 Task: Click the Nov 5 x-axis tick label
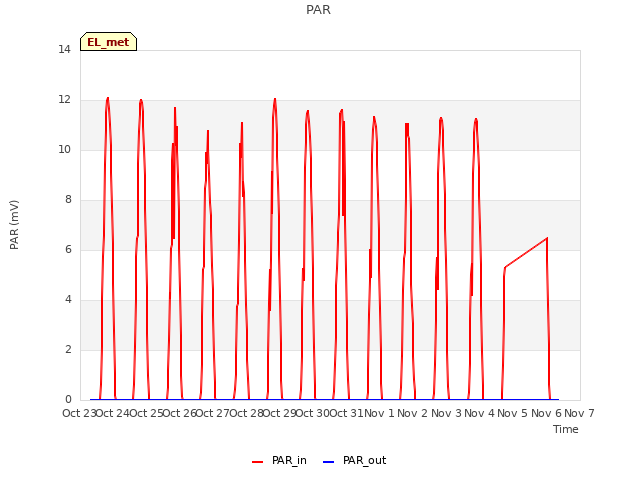513,413
